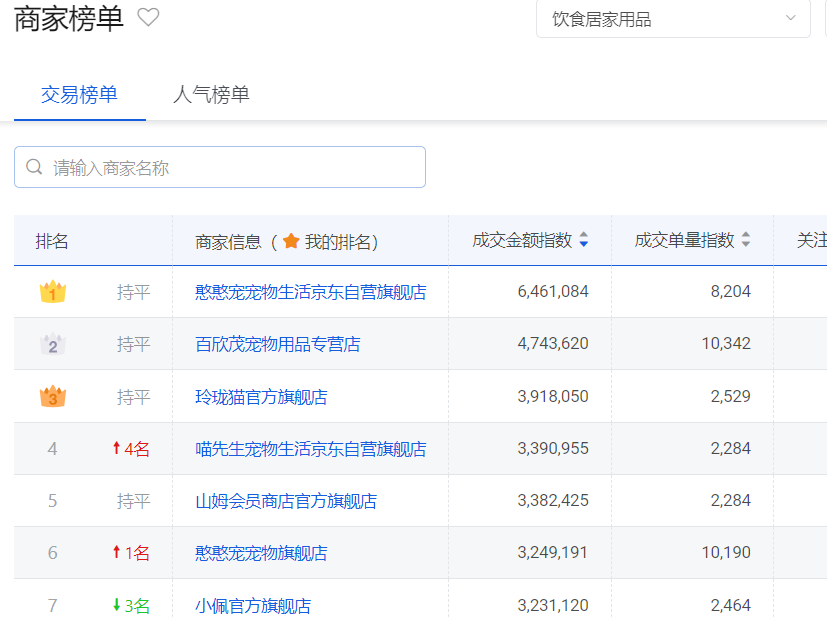Click the silver rank 2 crown badge

point(53,344)
